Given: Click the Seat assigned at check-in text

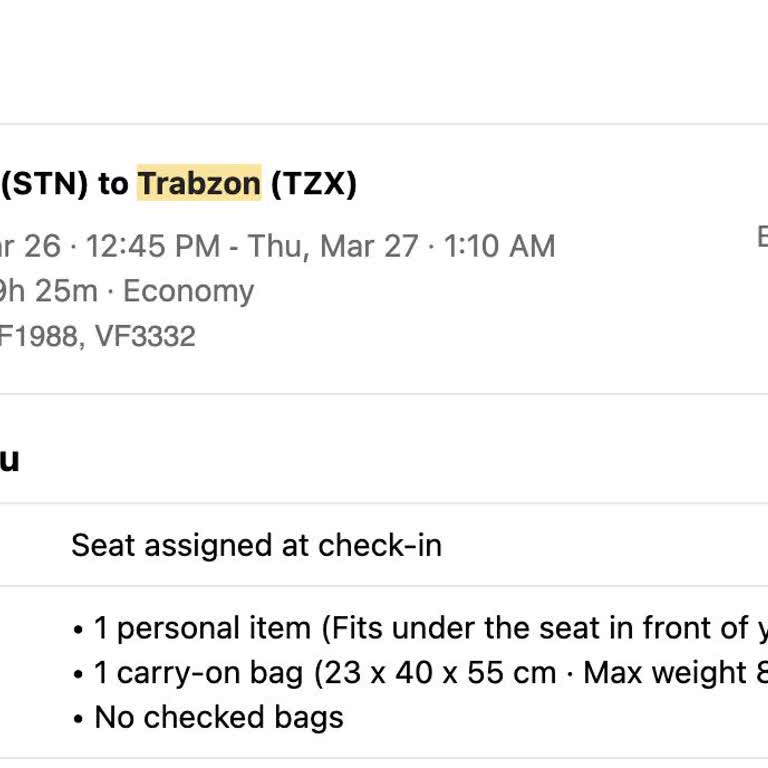Looking at the screenshot, I should click(256, 545).
